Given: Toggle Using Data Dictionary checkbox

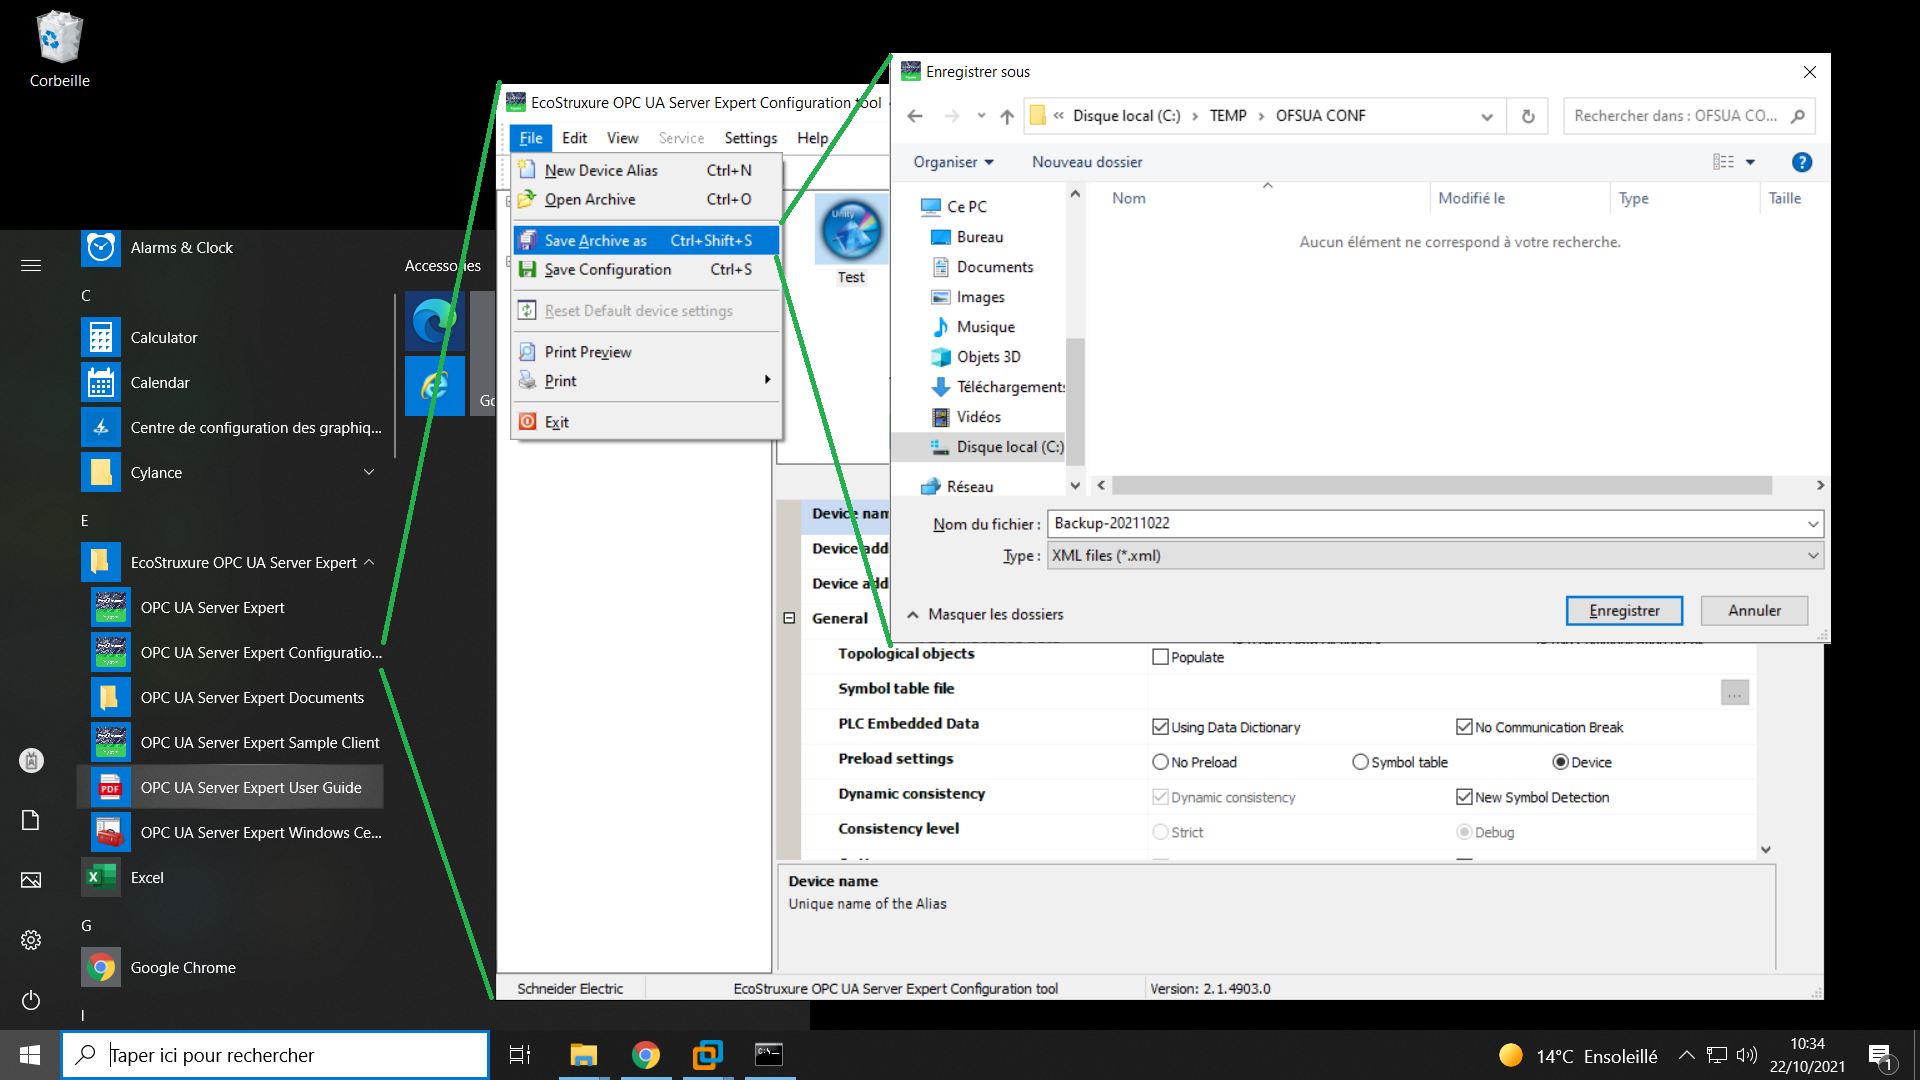Looking at the screenshot, I should coord(1160,727).
